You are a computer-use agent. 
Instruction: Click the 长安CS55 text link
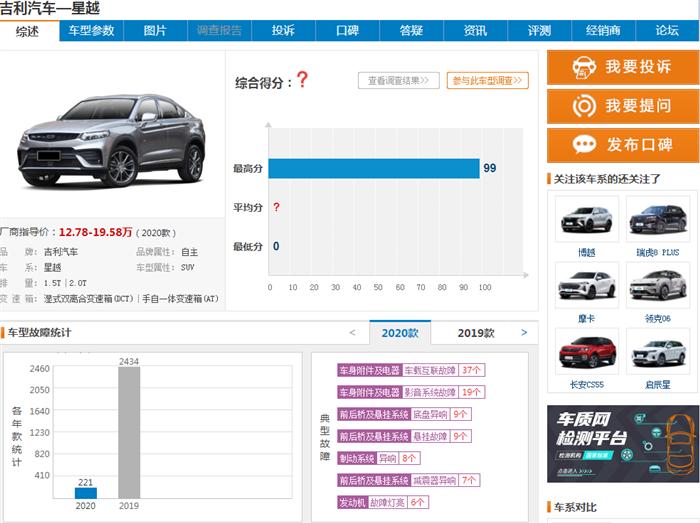pos(587,385)
